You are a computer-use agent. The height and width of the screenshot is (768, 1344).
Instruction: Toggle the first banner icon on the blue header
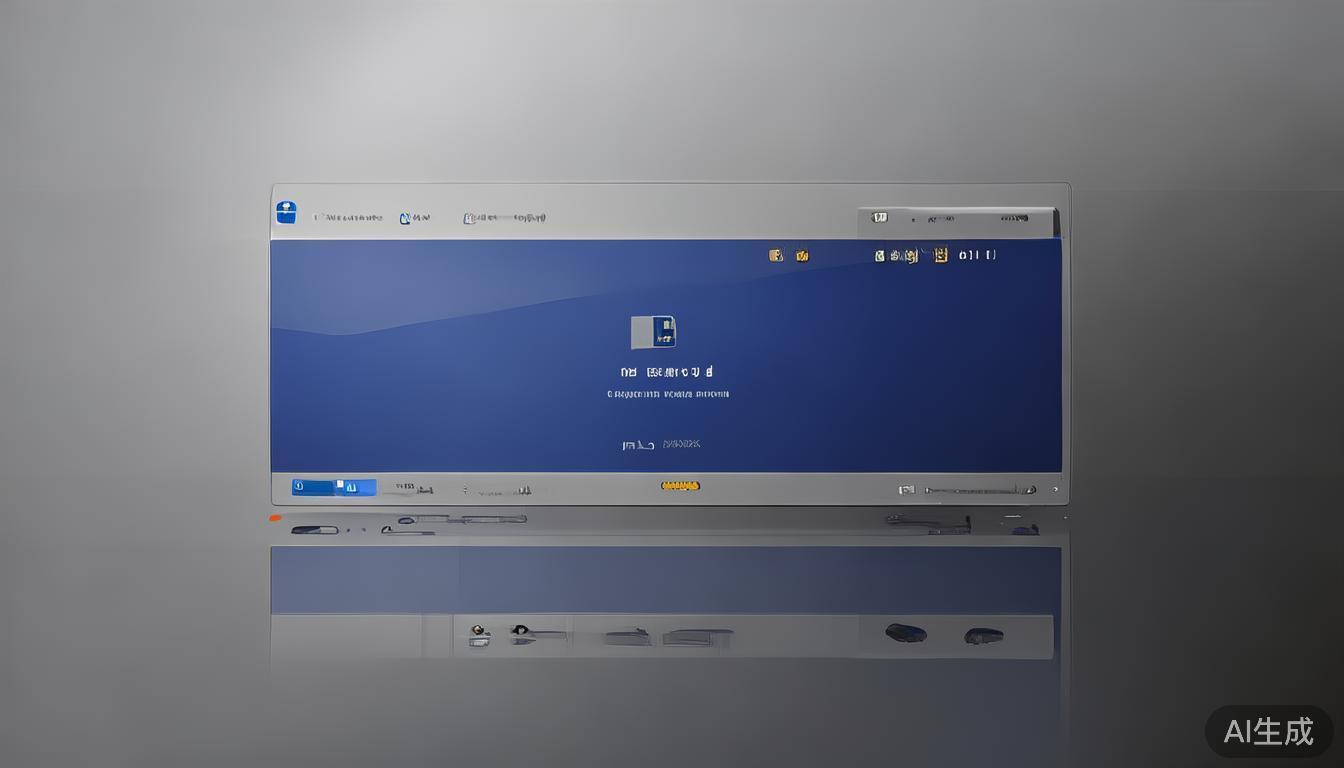point(777,254)
